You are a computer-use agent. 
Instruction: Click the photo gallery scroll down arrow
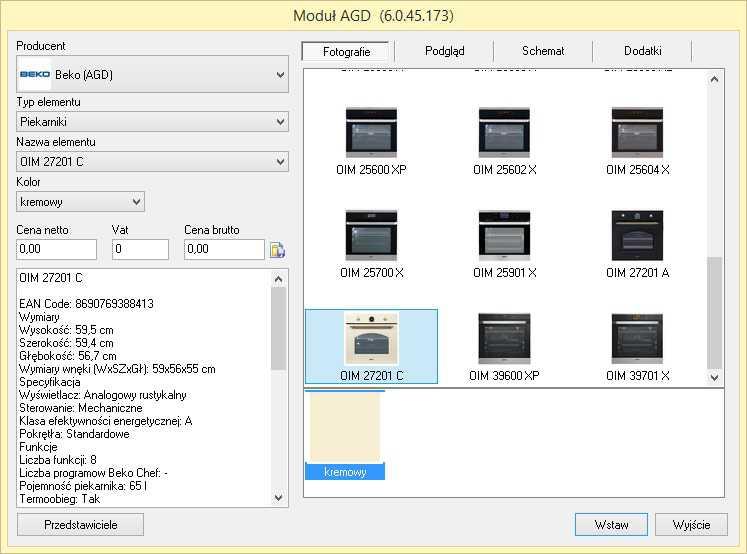[x=714, y=377]
